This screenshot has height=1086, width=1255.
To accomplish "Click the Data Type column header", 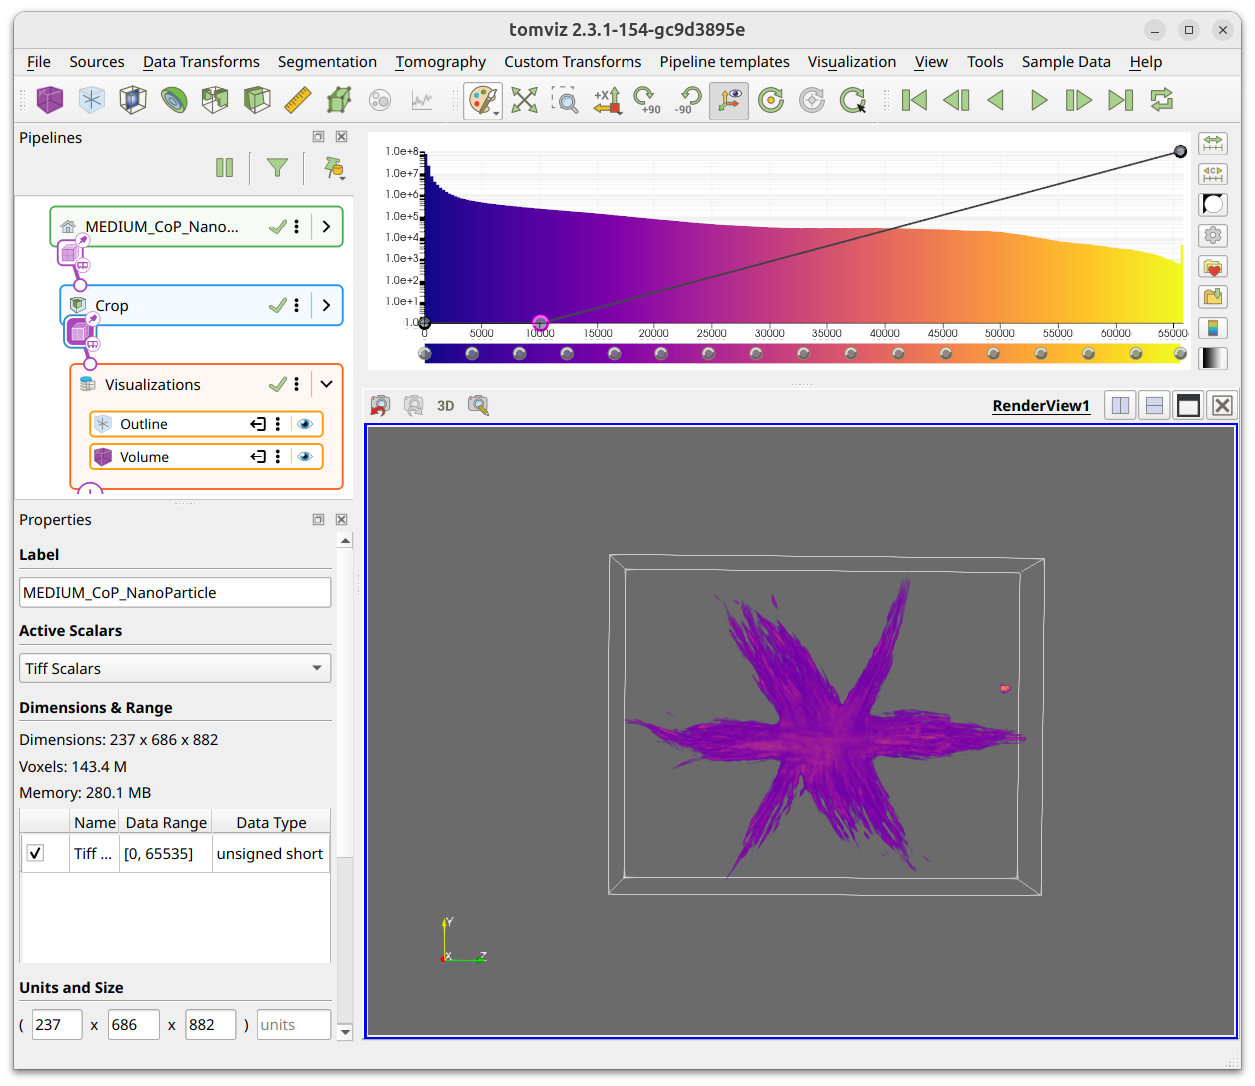I will 271,822.
